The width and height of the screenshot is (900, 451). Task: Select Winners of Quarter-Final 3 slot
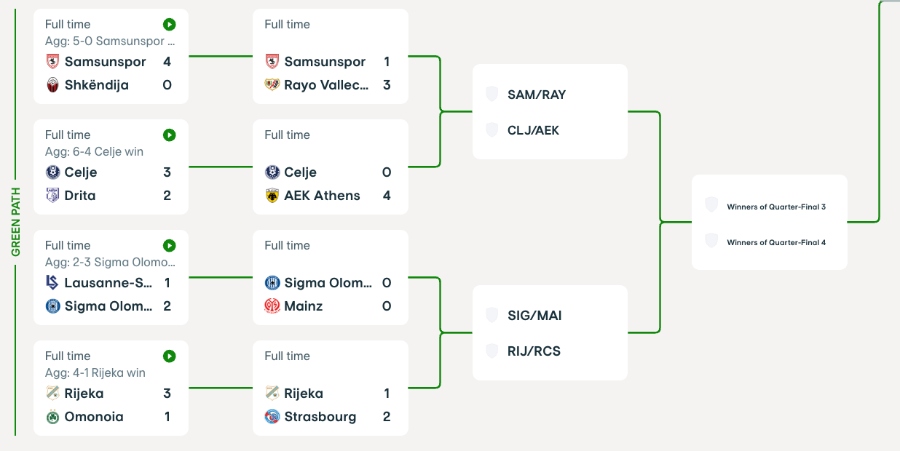(775, 206)
